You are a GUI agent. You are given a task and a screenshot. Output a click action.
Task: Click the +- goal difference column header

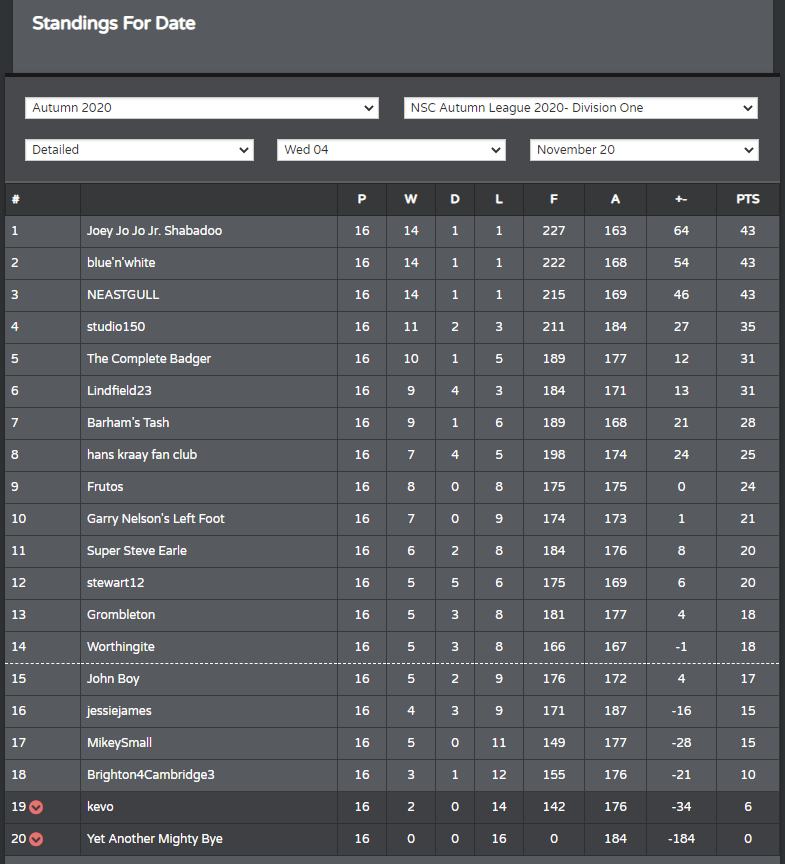(x=681, y=199)
